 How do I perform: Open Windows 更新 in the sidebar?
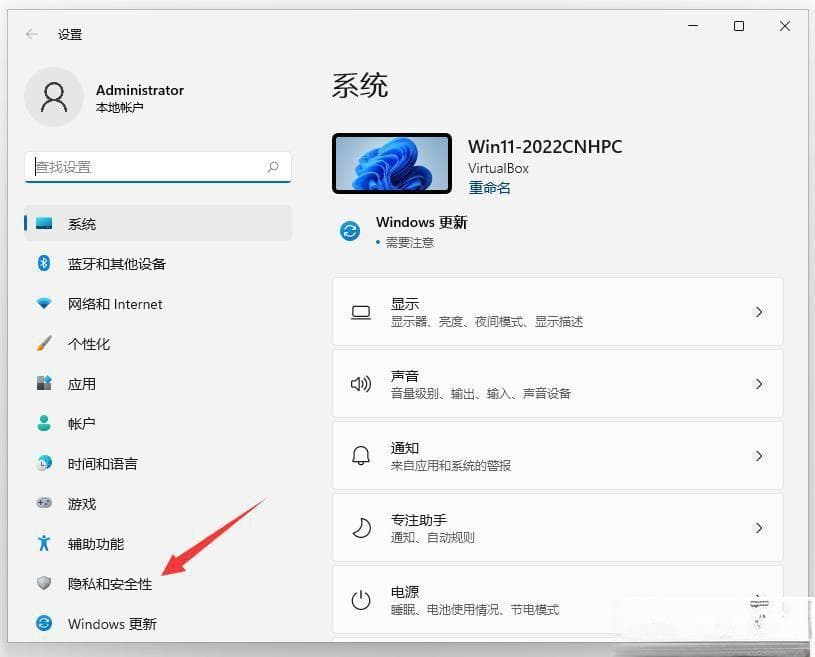158,623
